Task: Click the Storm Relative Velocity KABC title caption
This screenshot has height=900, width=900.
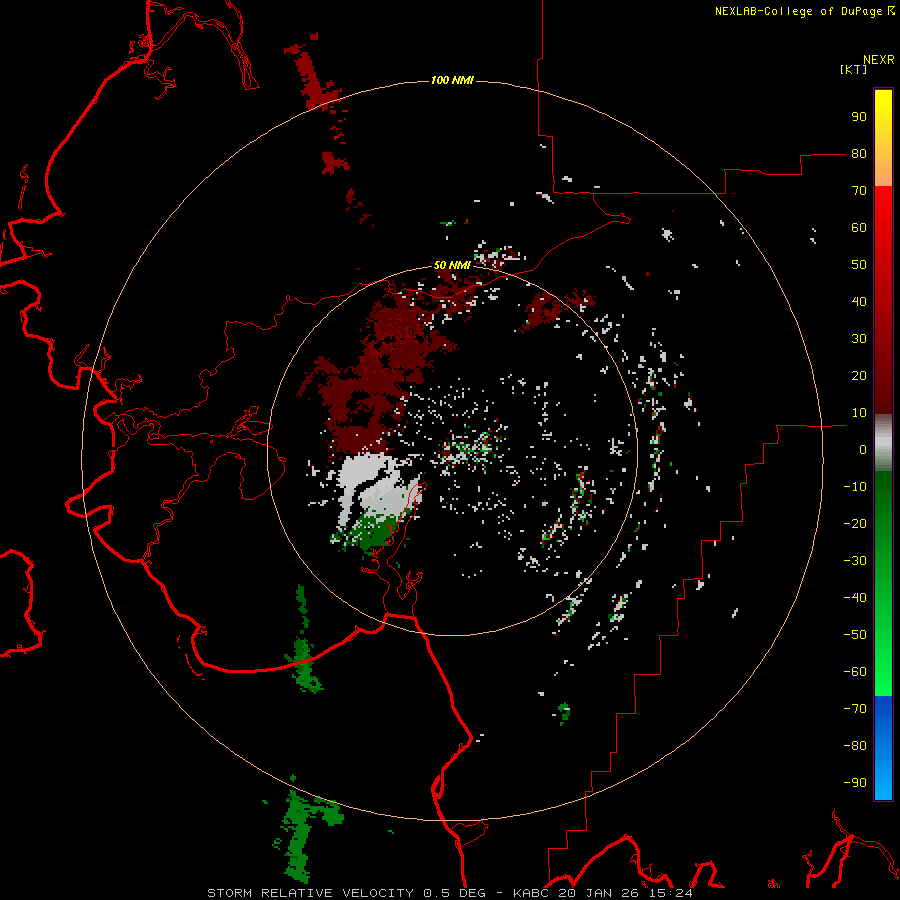Action: [449, 893]
